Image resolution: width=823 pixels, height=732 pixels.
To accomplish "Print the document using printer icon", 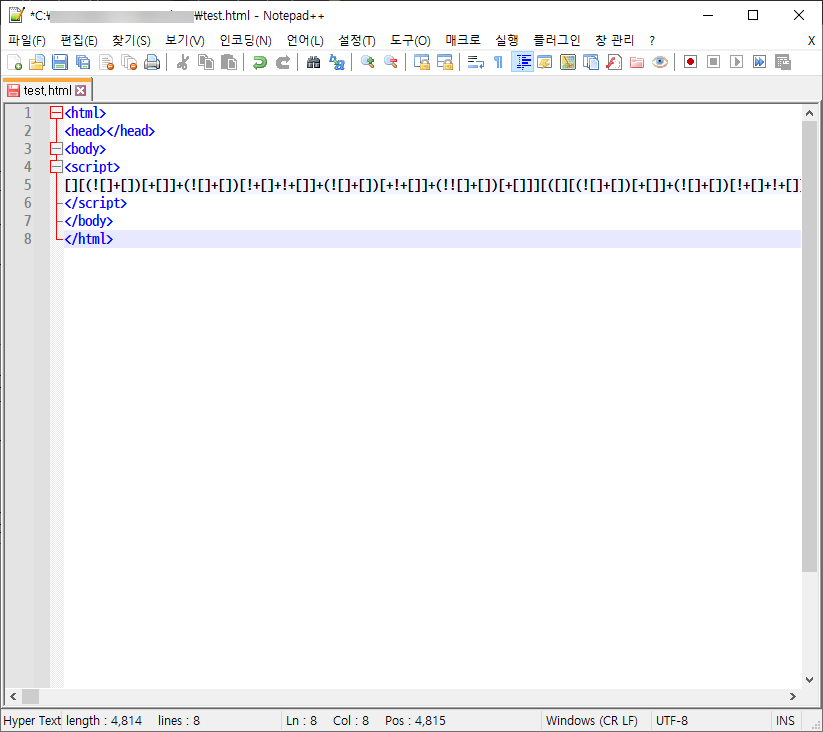I will [x=152, y=62].
